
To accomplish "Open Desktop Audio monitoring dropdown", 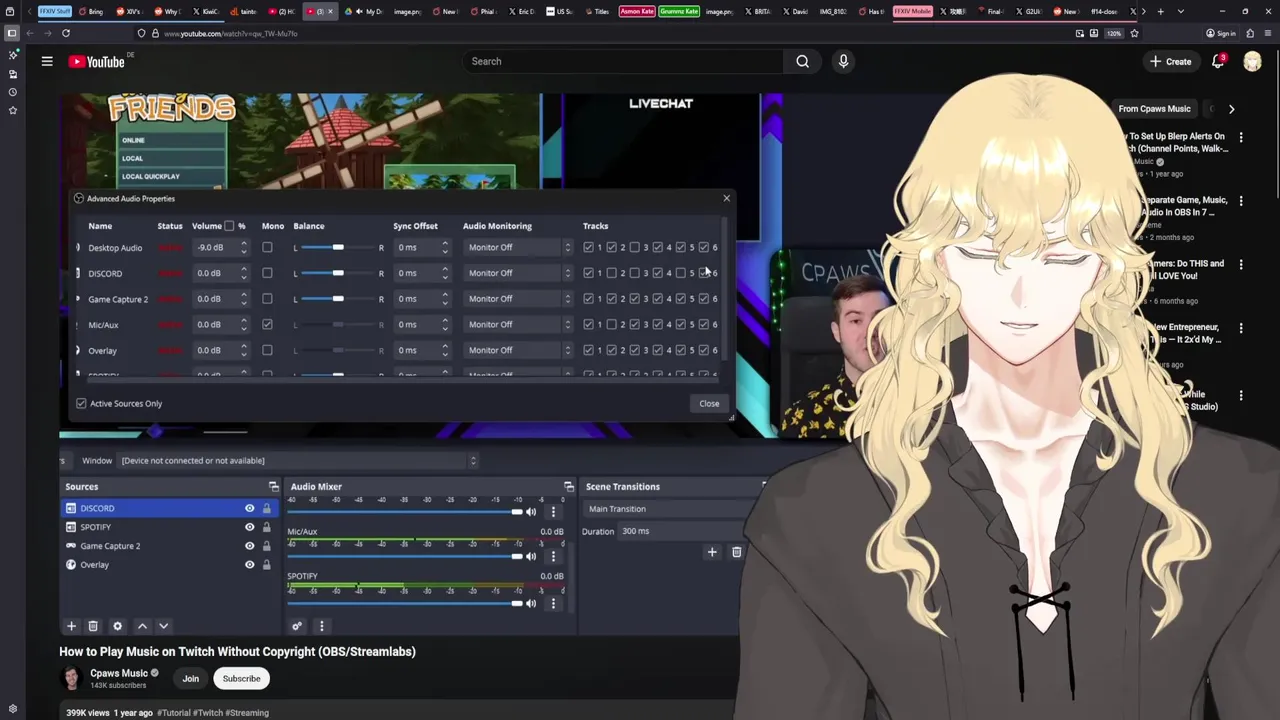I will (518, 247).
